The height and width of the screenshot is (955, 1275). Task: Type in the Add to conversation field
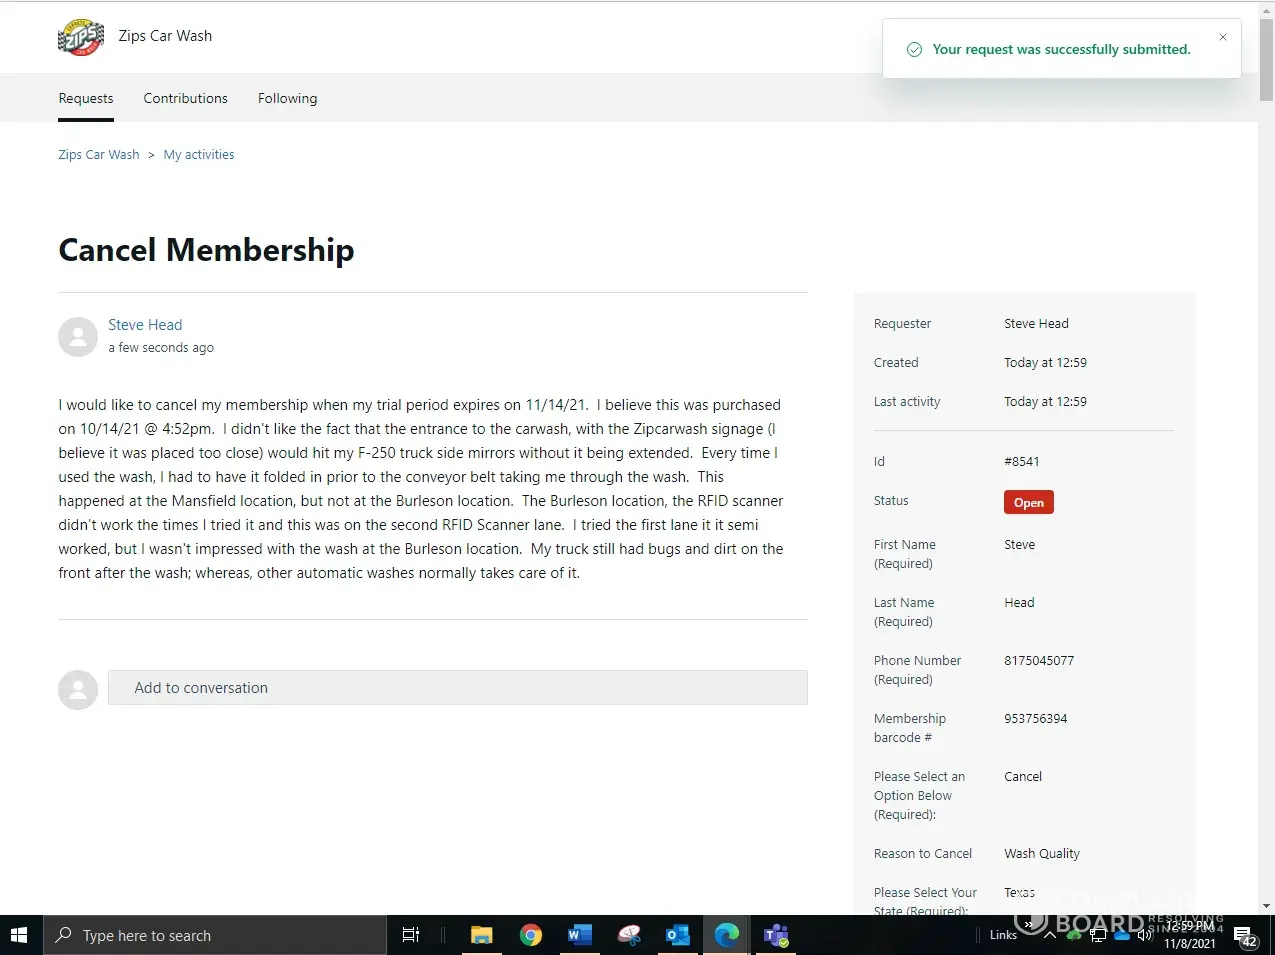point(457,688)
